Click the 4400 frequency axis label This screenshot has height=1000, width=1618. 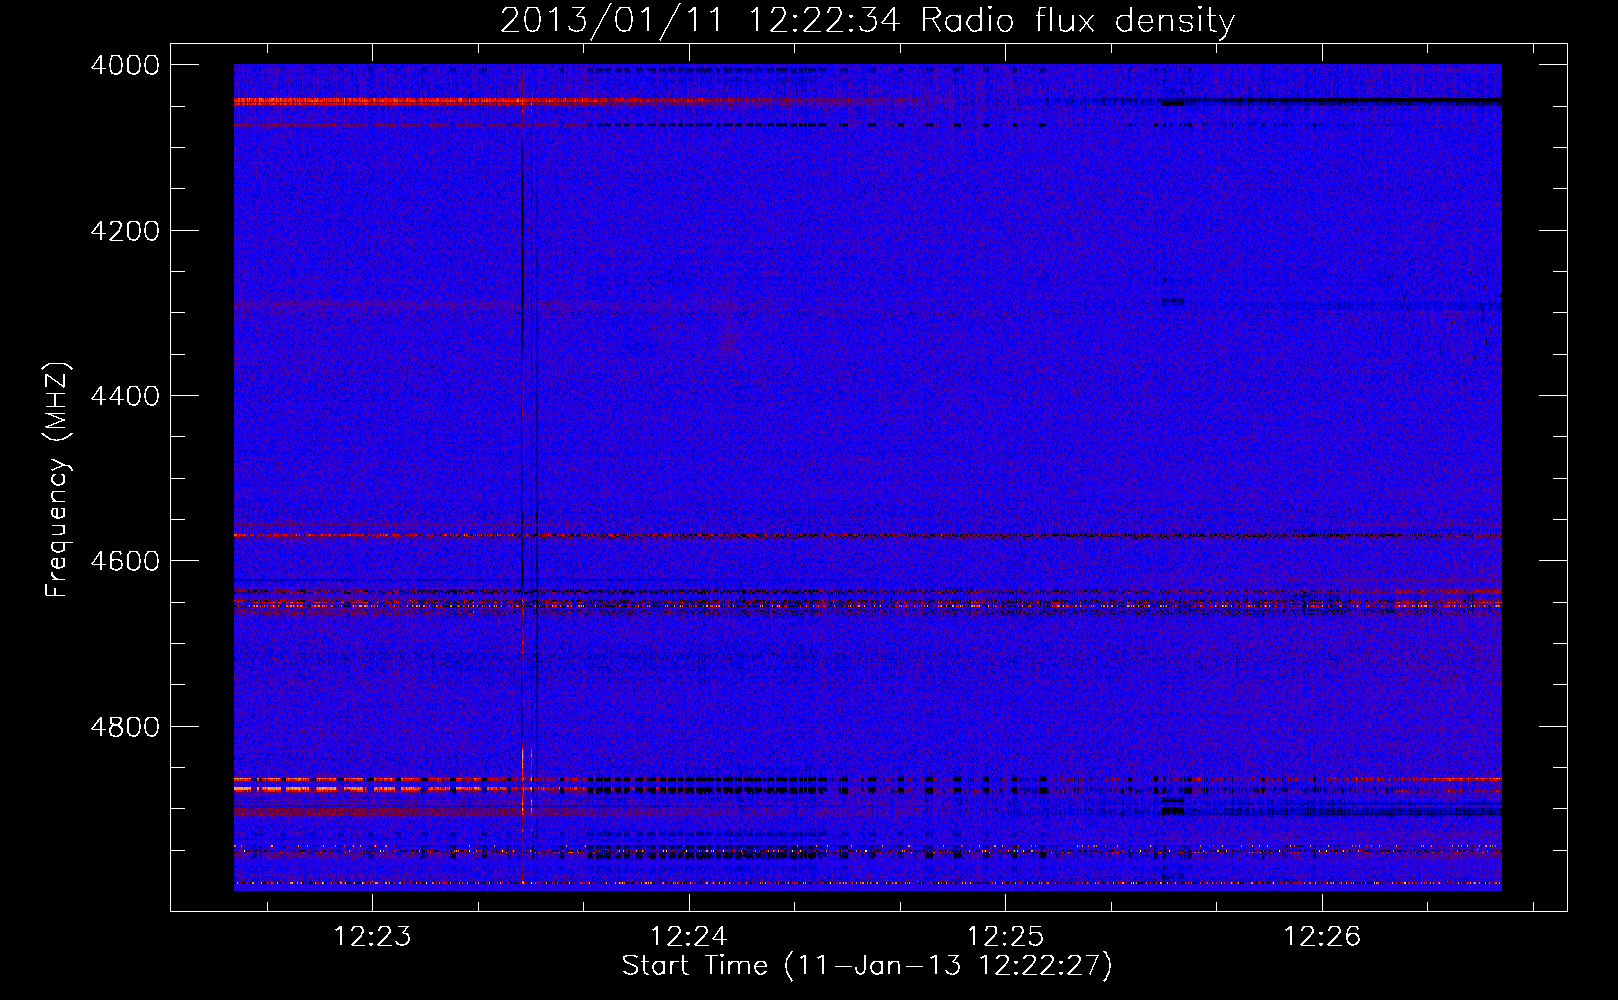[x=125, y=396]
